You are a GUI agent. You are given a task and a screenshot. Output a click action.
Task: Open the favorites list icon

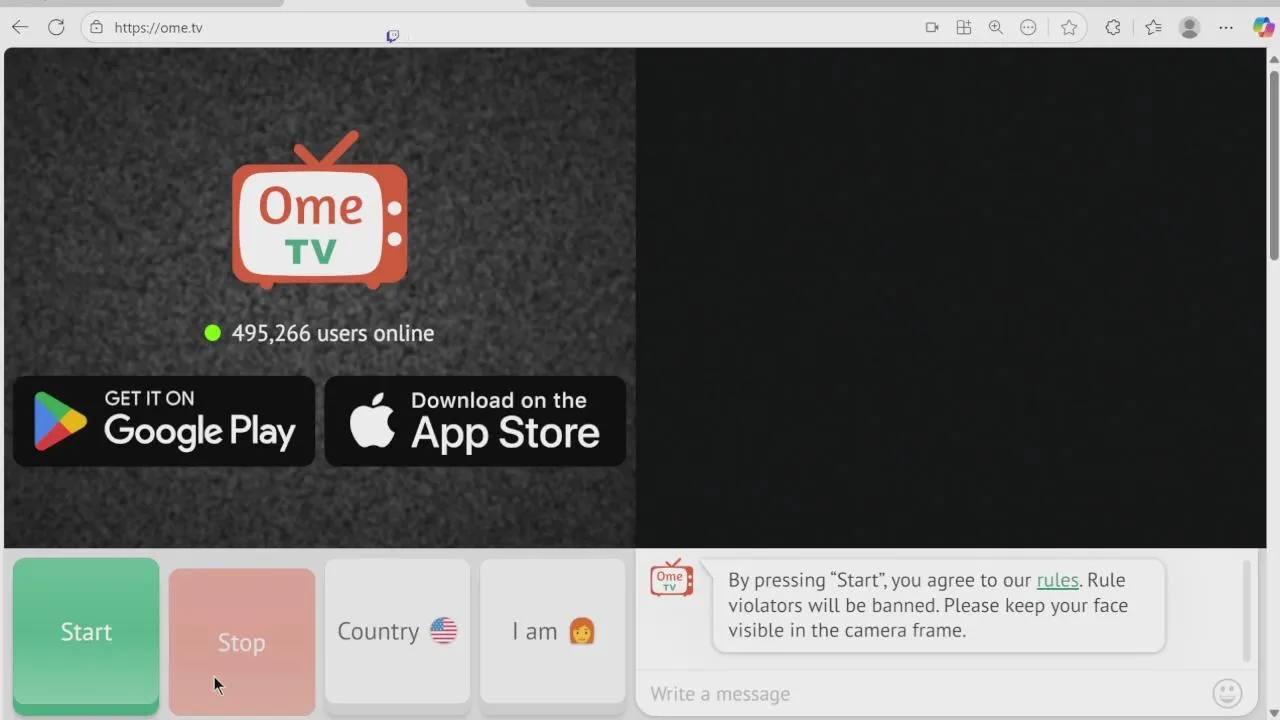click(1153, 28)
